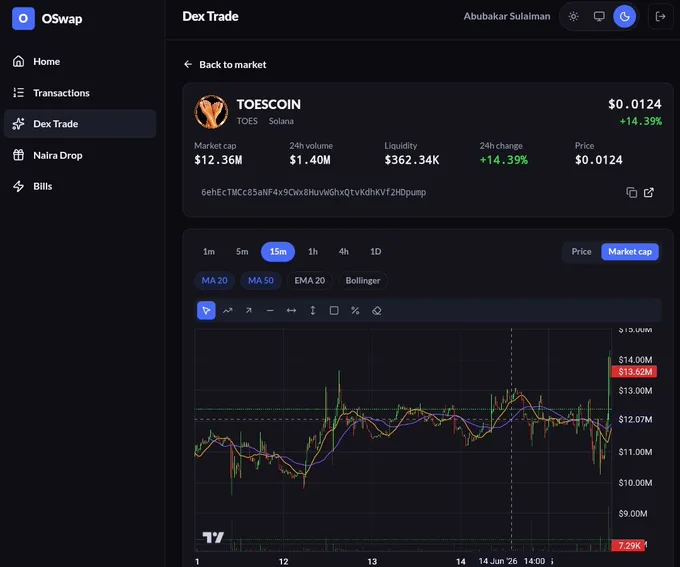This screenshot has height=567, width=680.
Task: Click the OSwap logo icon
Action: [23, 18]
